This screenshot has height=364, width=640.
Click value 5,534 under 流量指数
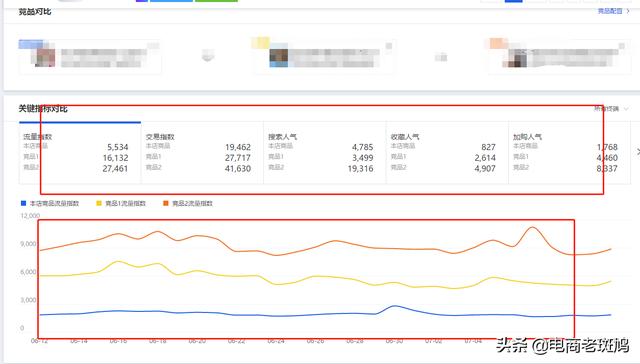(x=118, y=147)
